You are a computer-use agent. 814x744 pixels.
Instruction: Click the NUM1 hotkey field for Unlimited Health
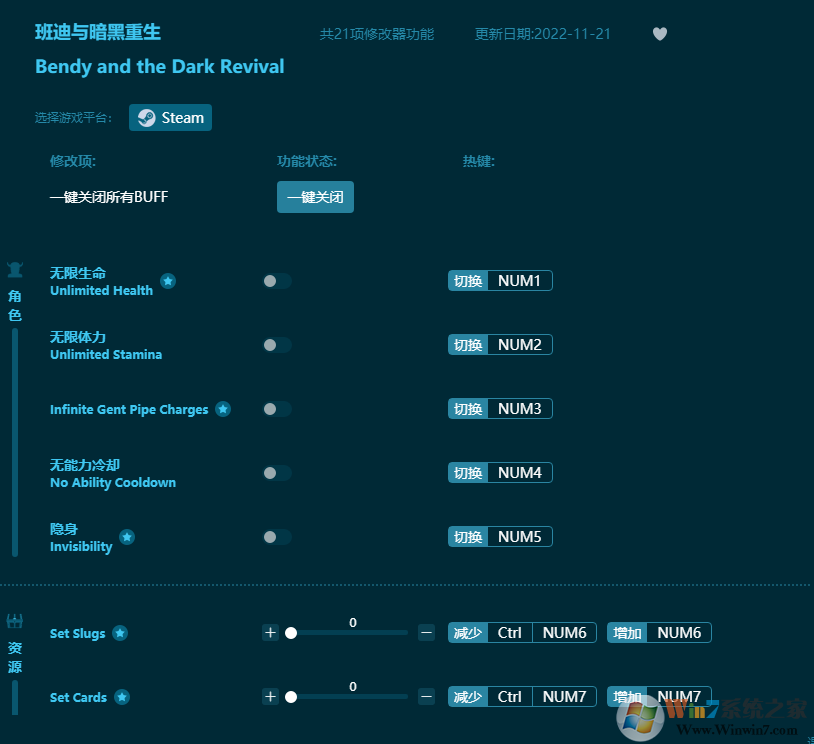pyautogui.click(x=519, y=281)
